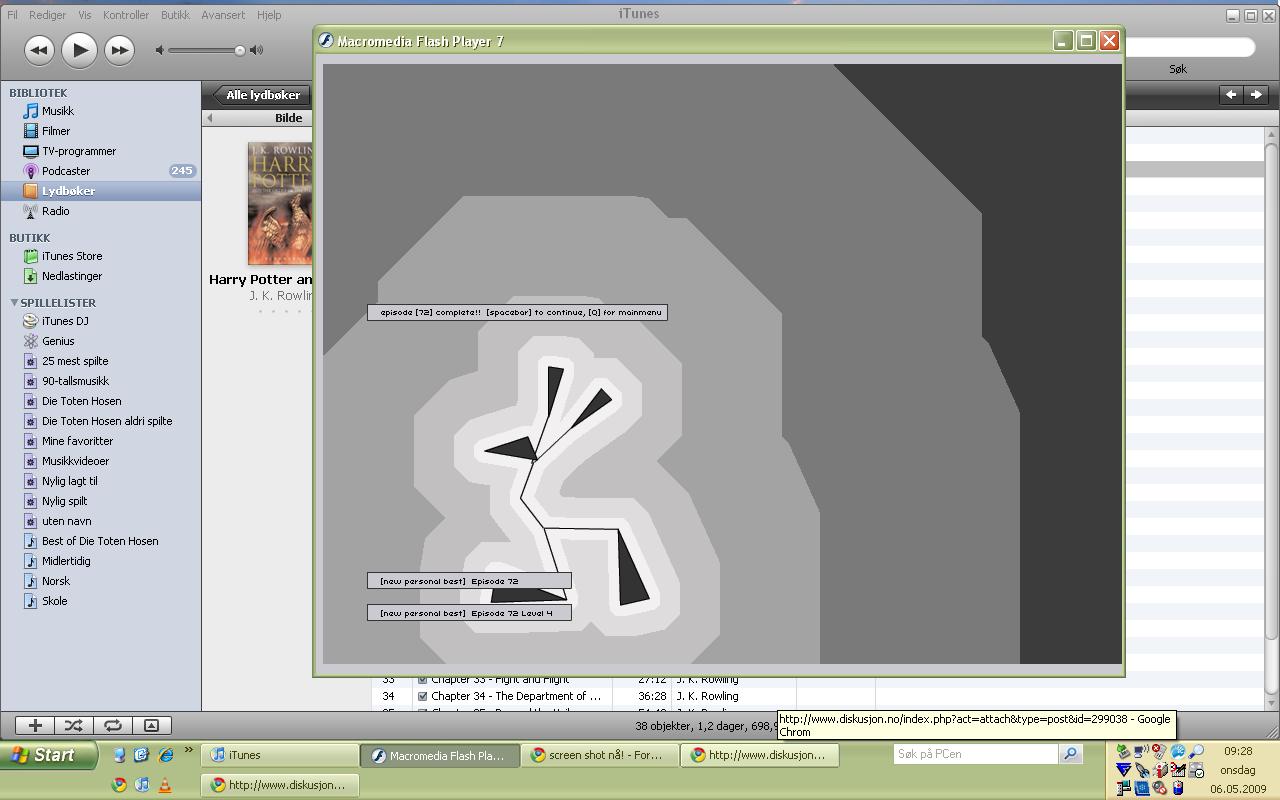The image size is (1280, 800).
Task: Open the Fil menu
Action: (x=12, y=15)
